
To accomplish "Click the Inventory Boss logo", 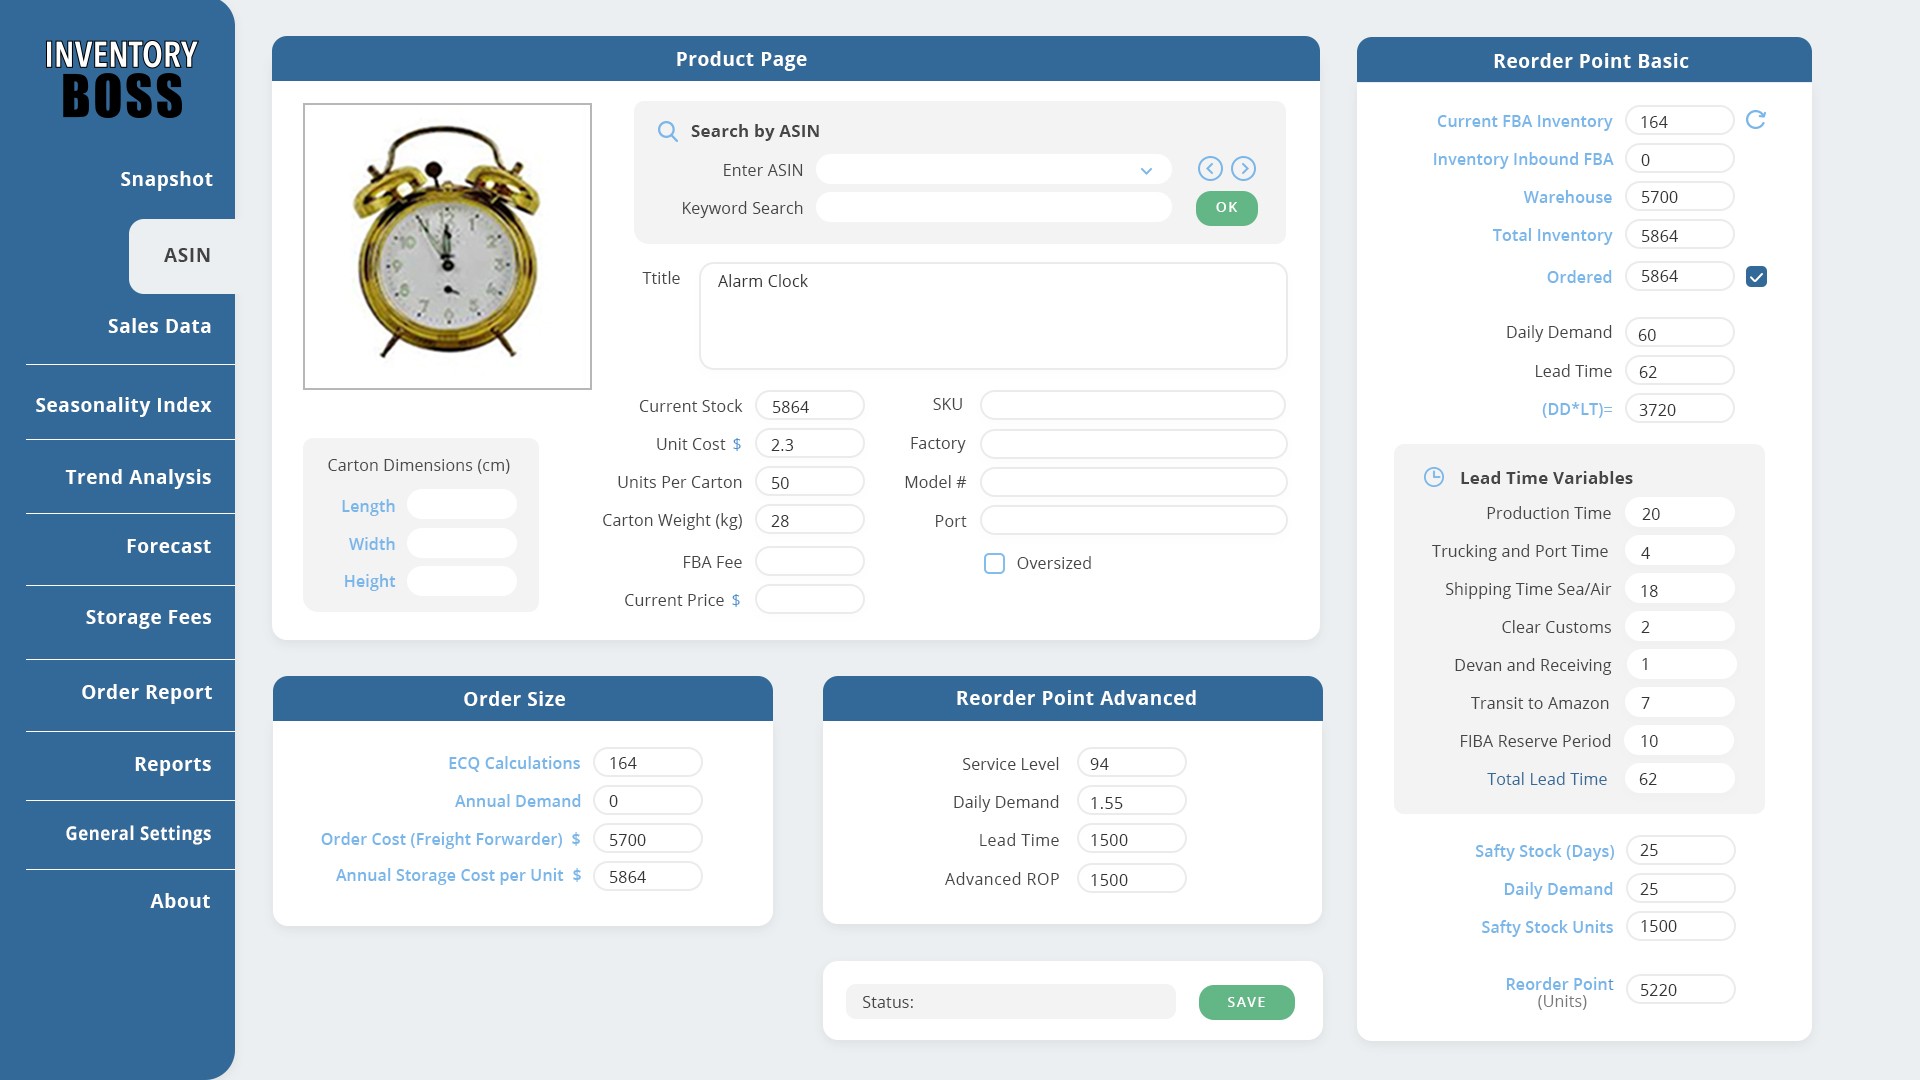I will (x=121, y=80).
